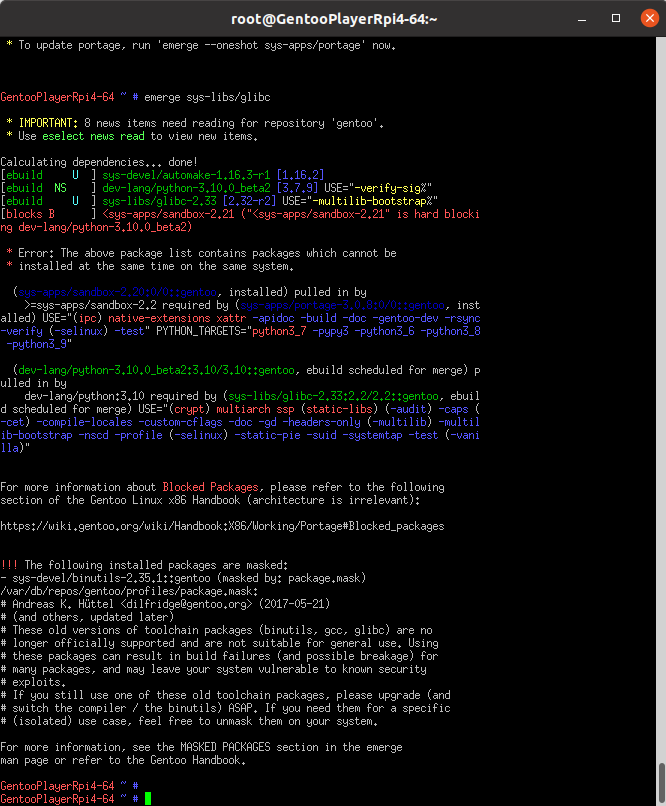Click '!!! The following installed packages are masked' line
Viewport: 666px width, 806px height.
pyautogui.click(x=144, y=565)
